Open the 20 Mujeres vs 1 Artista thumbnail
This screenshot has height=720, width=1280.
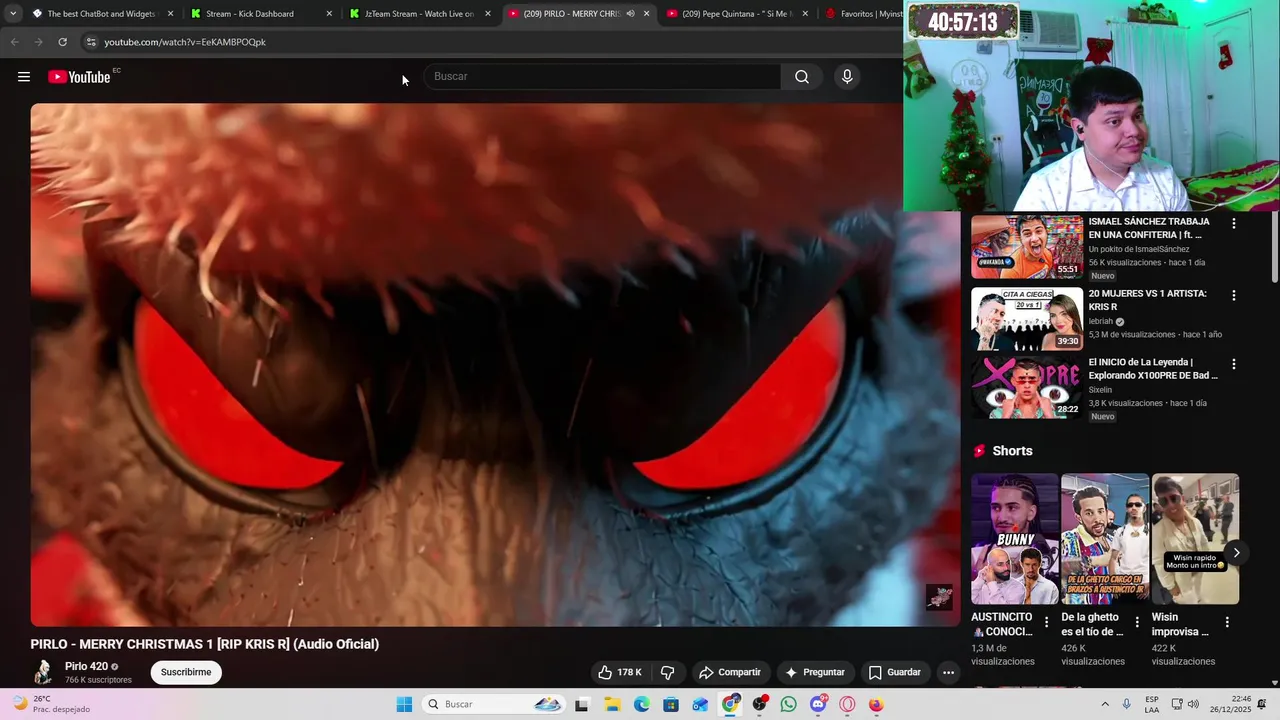[x=1027, y=319]
